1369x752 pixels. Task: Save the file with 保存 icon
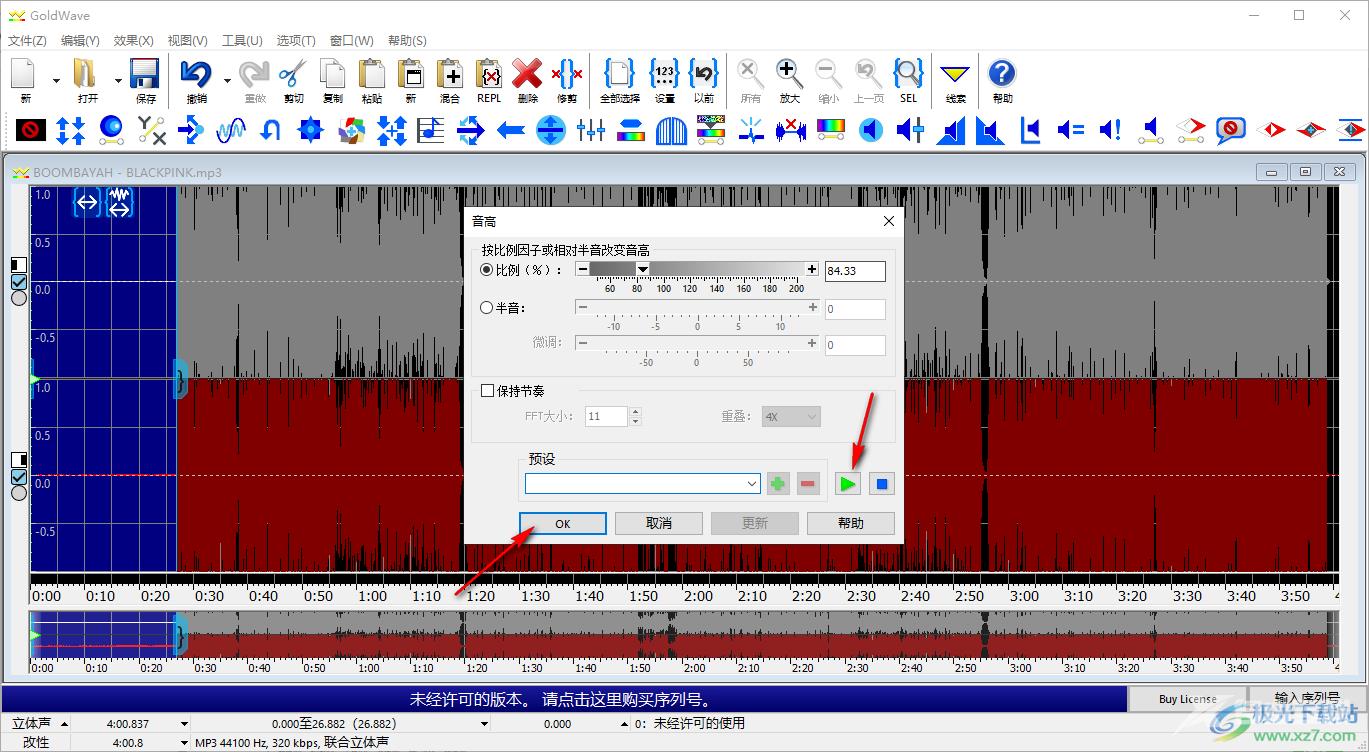click(x=145, y=74)
